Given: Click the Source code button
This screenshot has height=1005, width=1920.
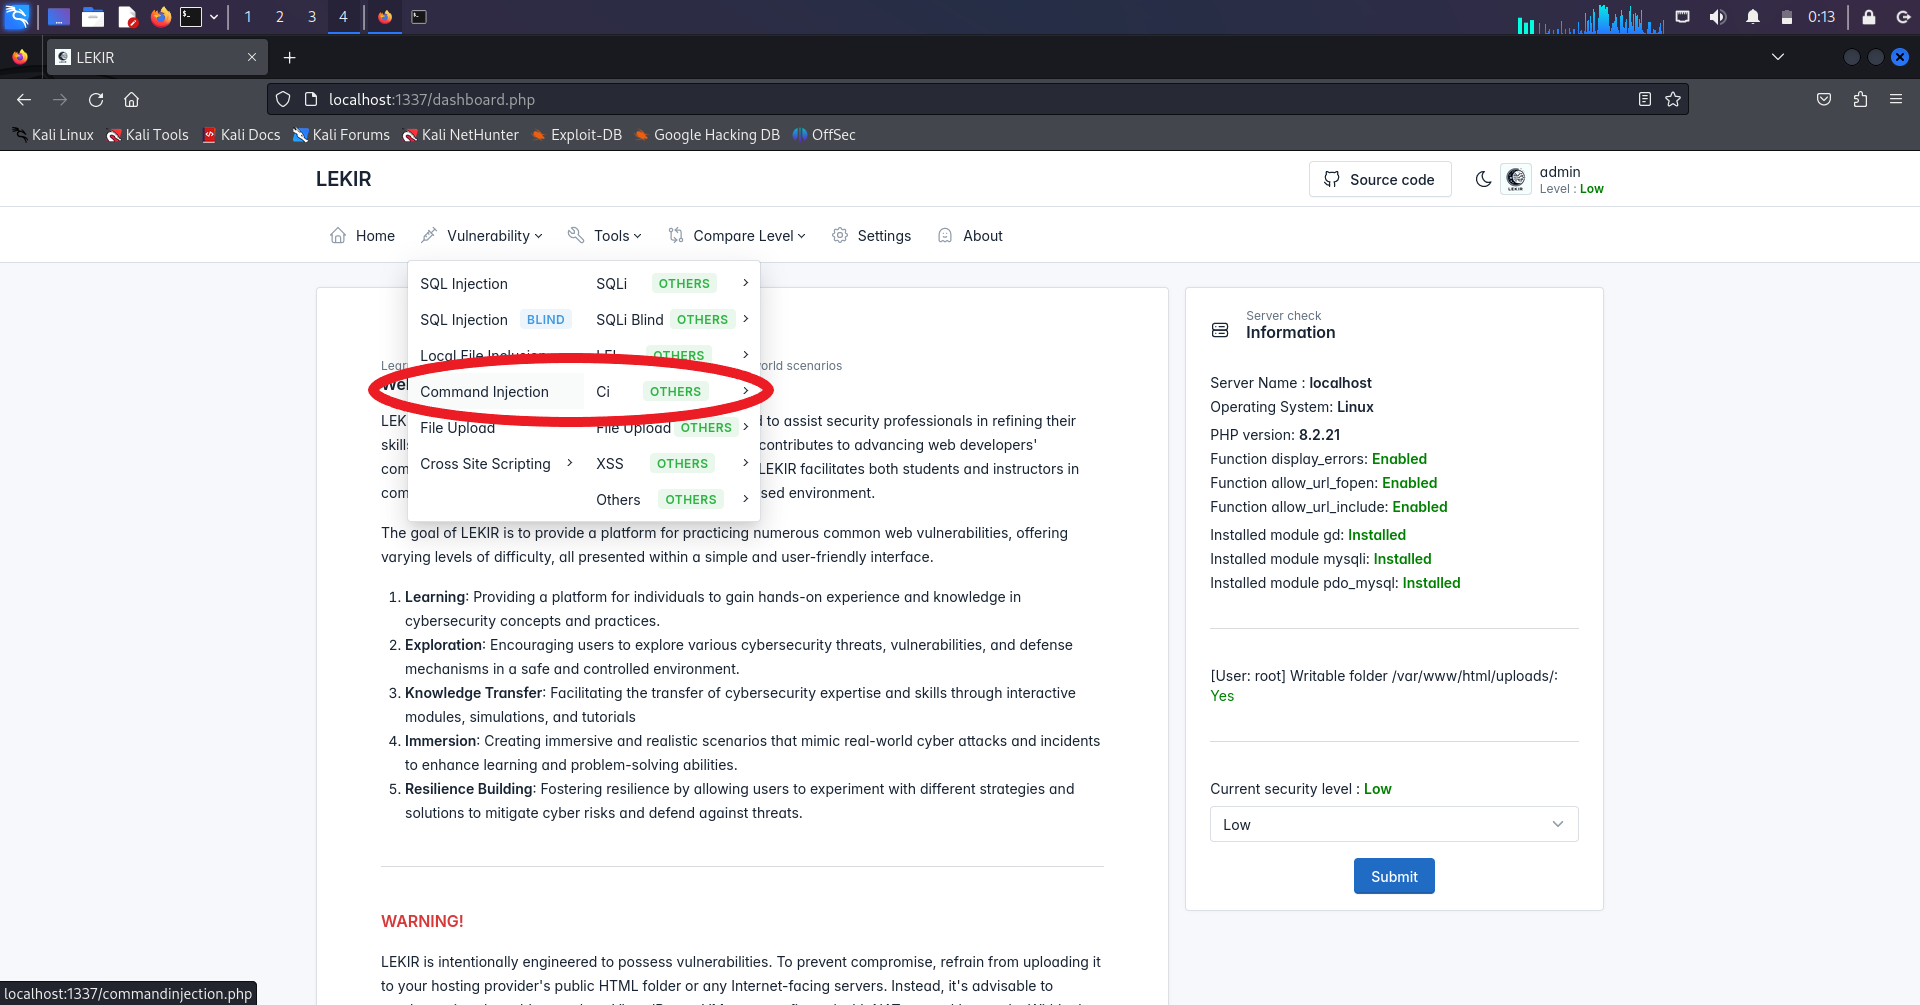Looking at the screenshot, I should pos(1379,180).
